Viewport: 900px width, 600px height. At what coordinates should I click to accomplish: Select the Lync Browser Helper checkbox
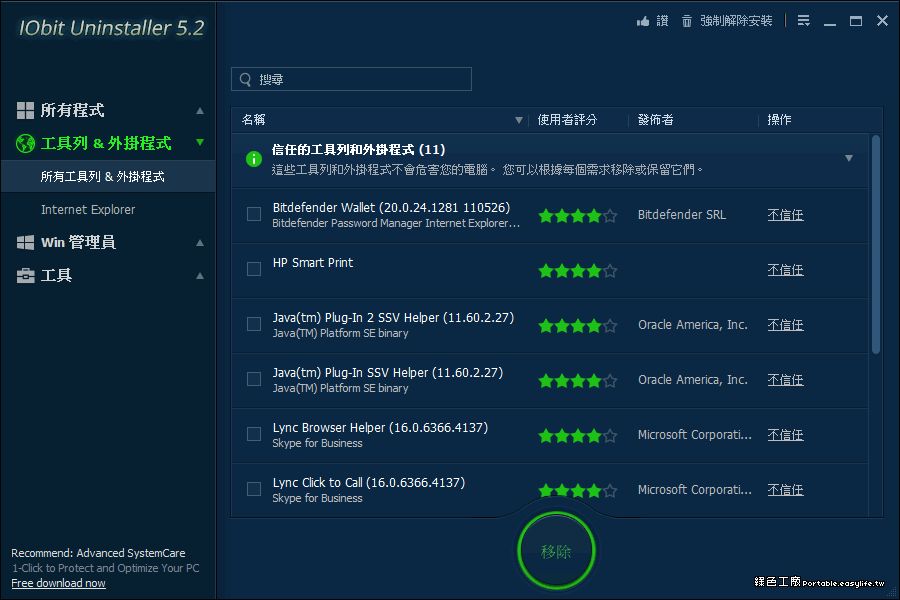[254, 434]
